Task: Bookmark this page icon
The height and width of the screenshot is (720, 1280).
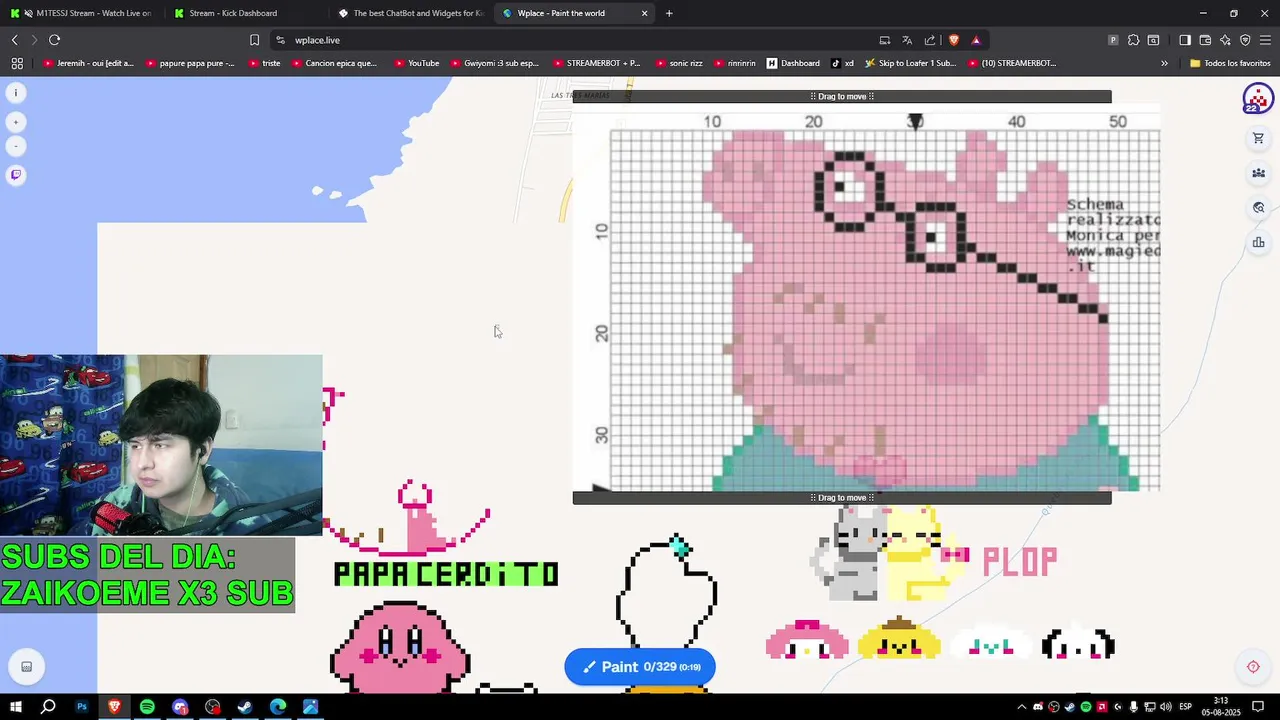Action: (254, 40)
